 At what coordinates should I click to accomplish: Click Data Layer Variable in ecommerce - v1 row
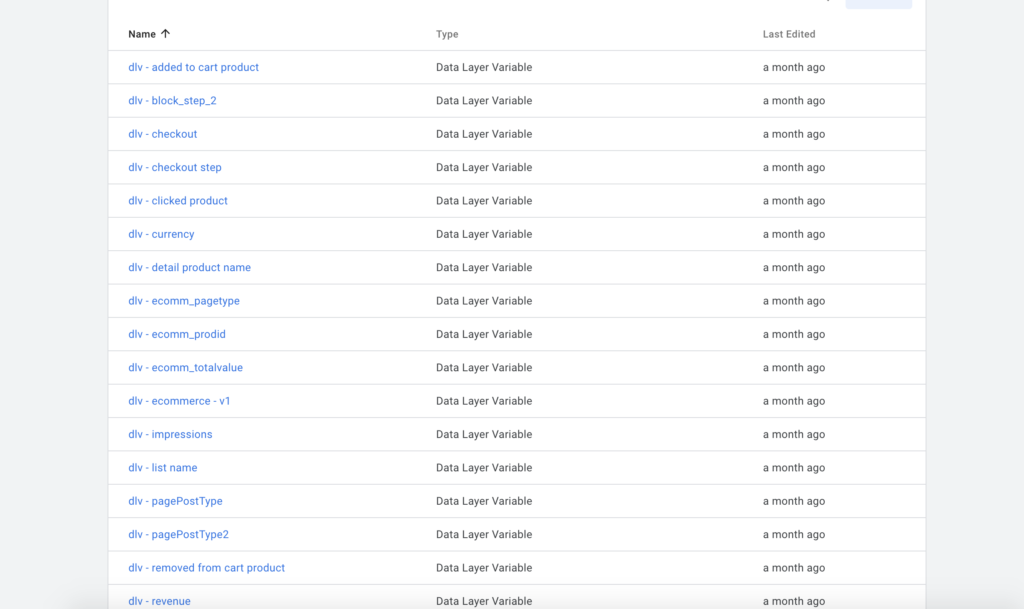click(484, 401)
